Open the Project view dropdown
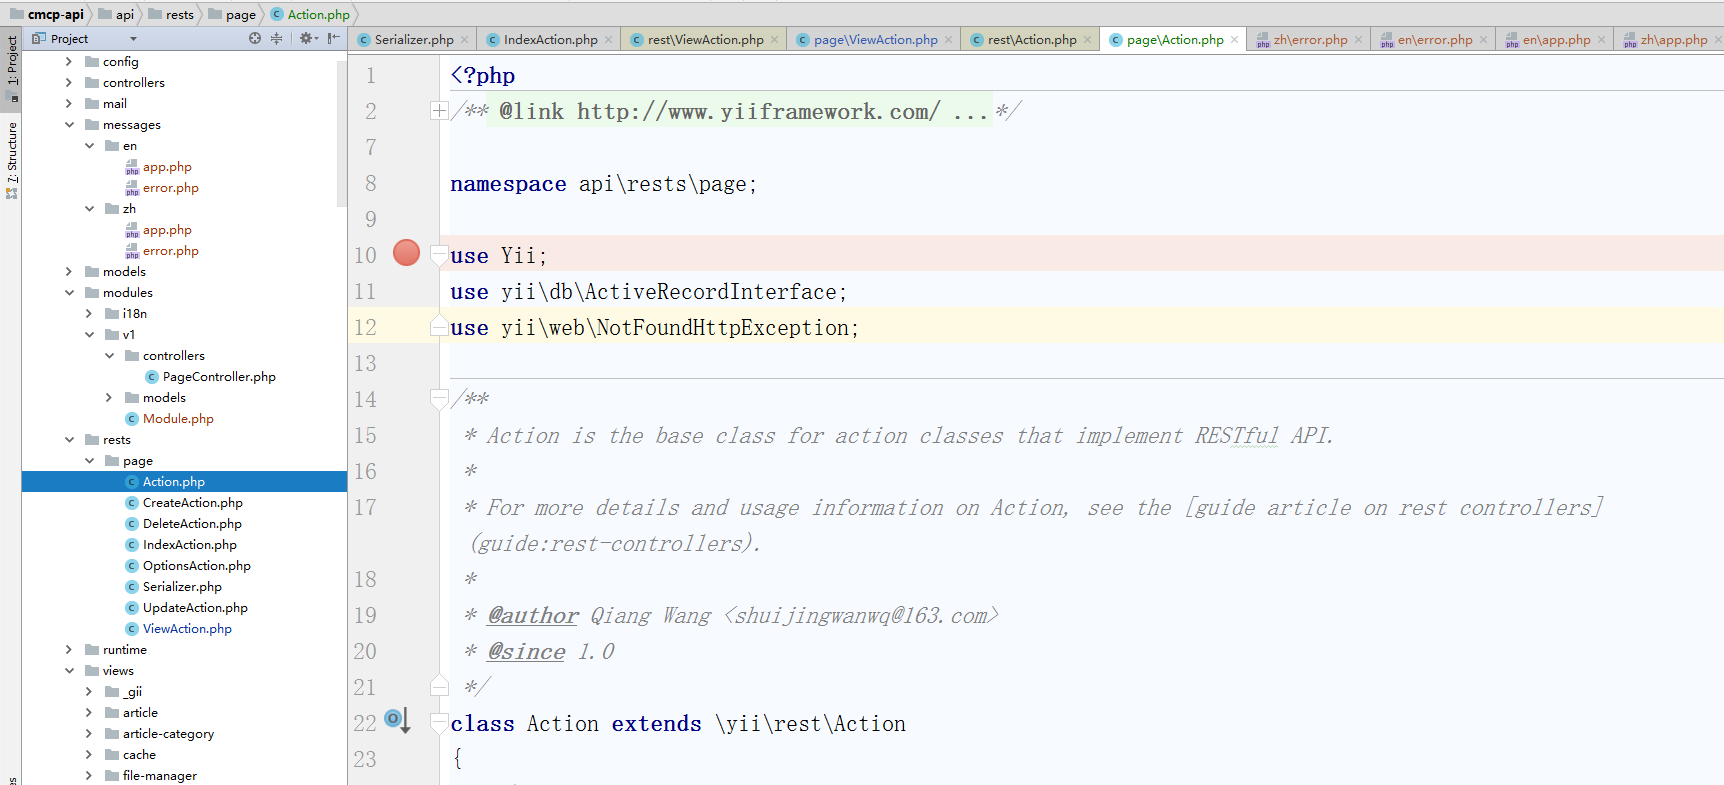1724x785 pixels. pos(133,39)
